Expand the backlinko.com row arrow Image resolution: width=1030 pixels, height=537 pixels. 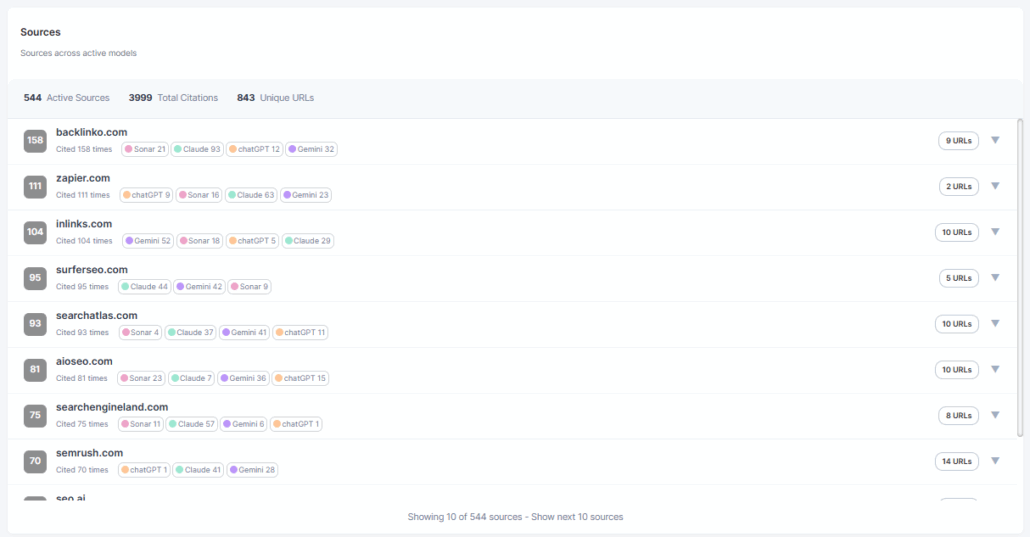995,140
